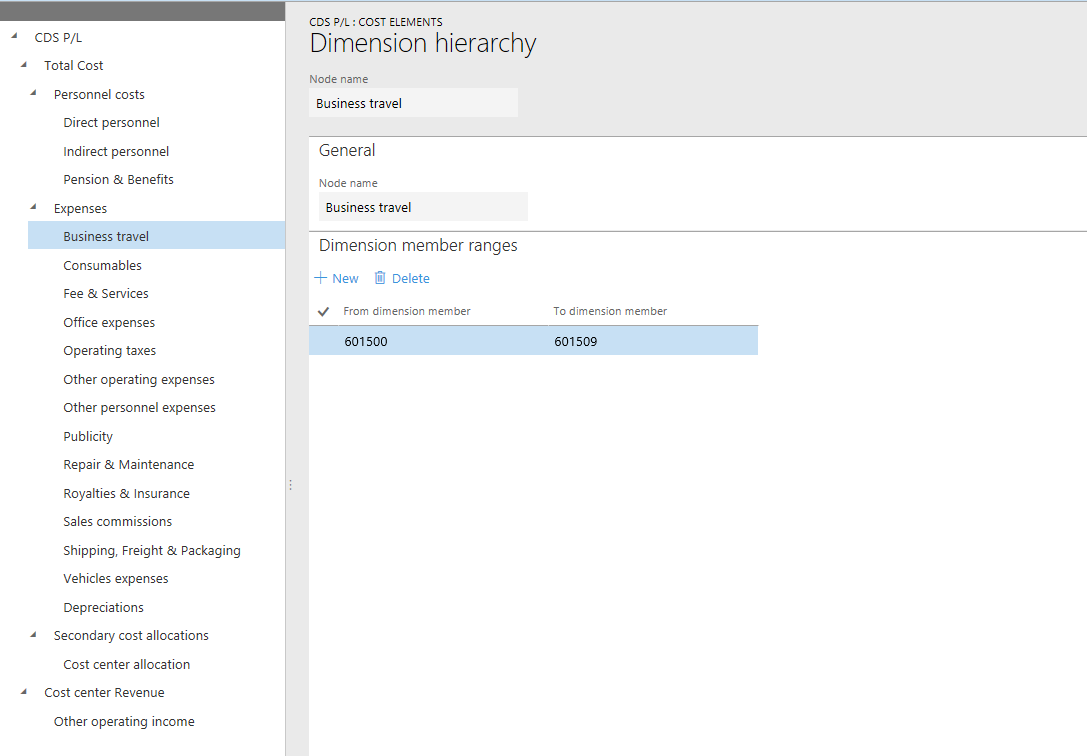The width and height of the screenshot is (1087, 756).
Task: Select Other operating income at tree bottom
Action: [124, 721]
